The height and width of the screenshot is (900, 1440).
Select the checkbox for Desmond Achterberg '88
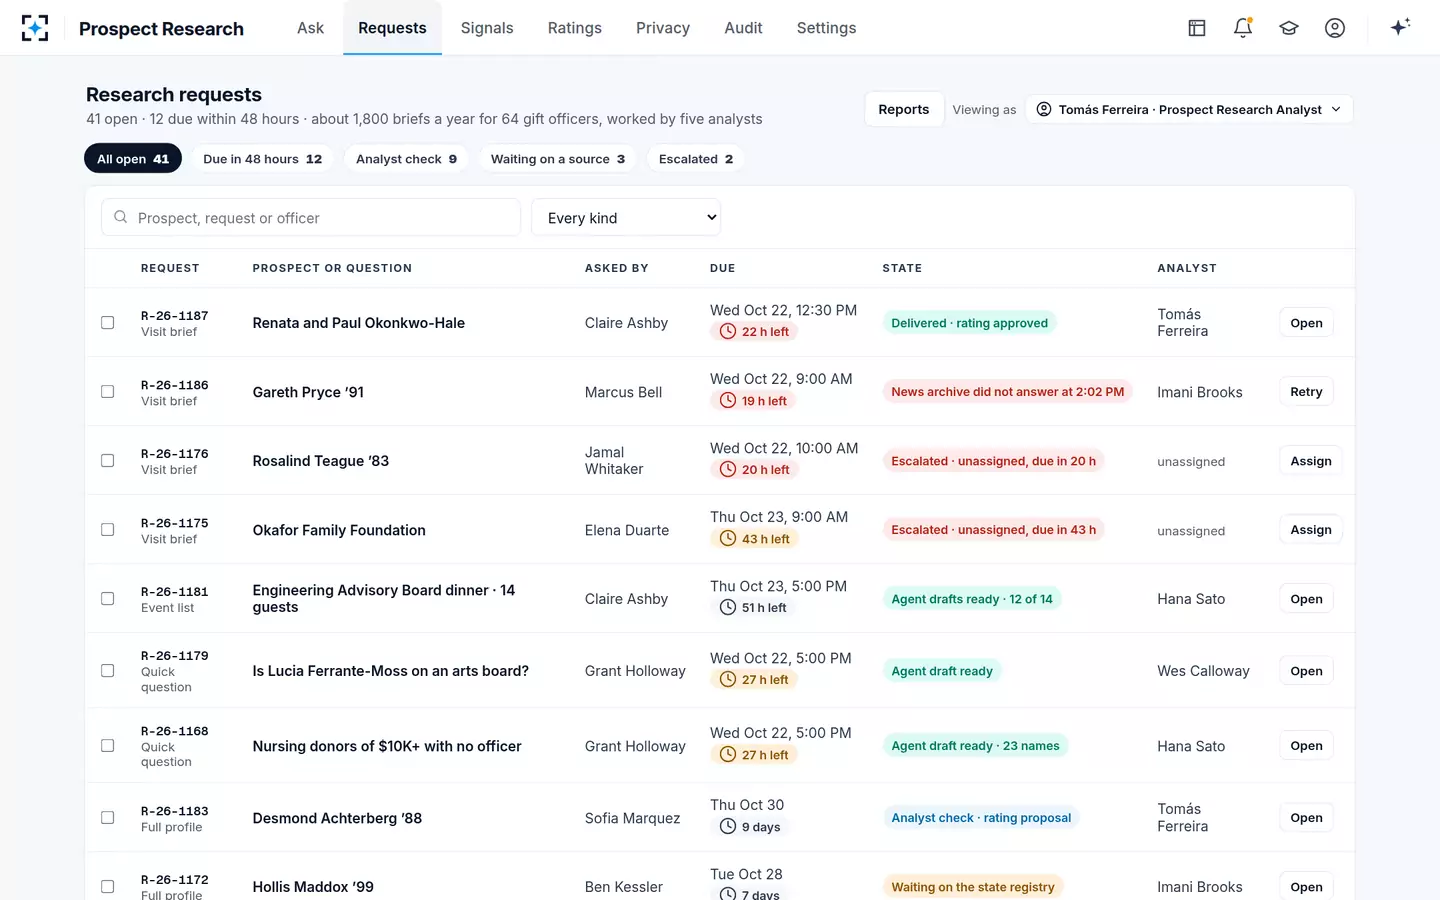point(108,818)
